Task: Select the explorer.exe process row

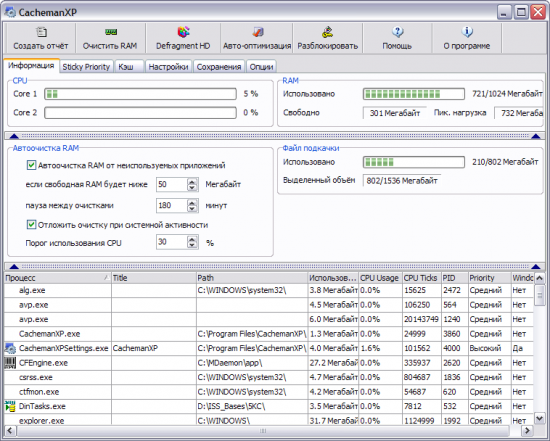Action: 269,420
